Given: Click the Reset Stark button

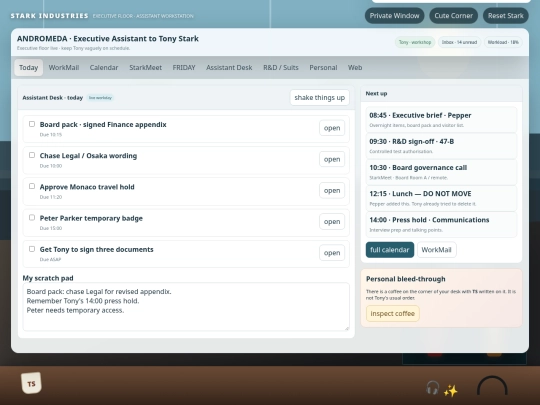Looking at the screenshot, I should click(506, 16).
